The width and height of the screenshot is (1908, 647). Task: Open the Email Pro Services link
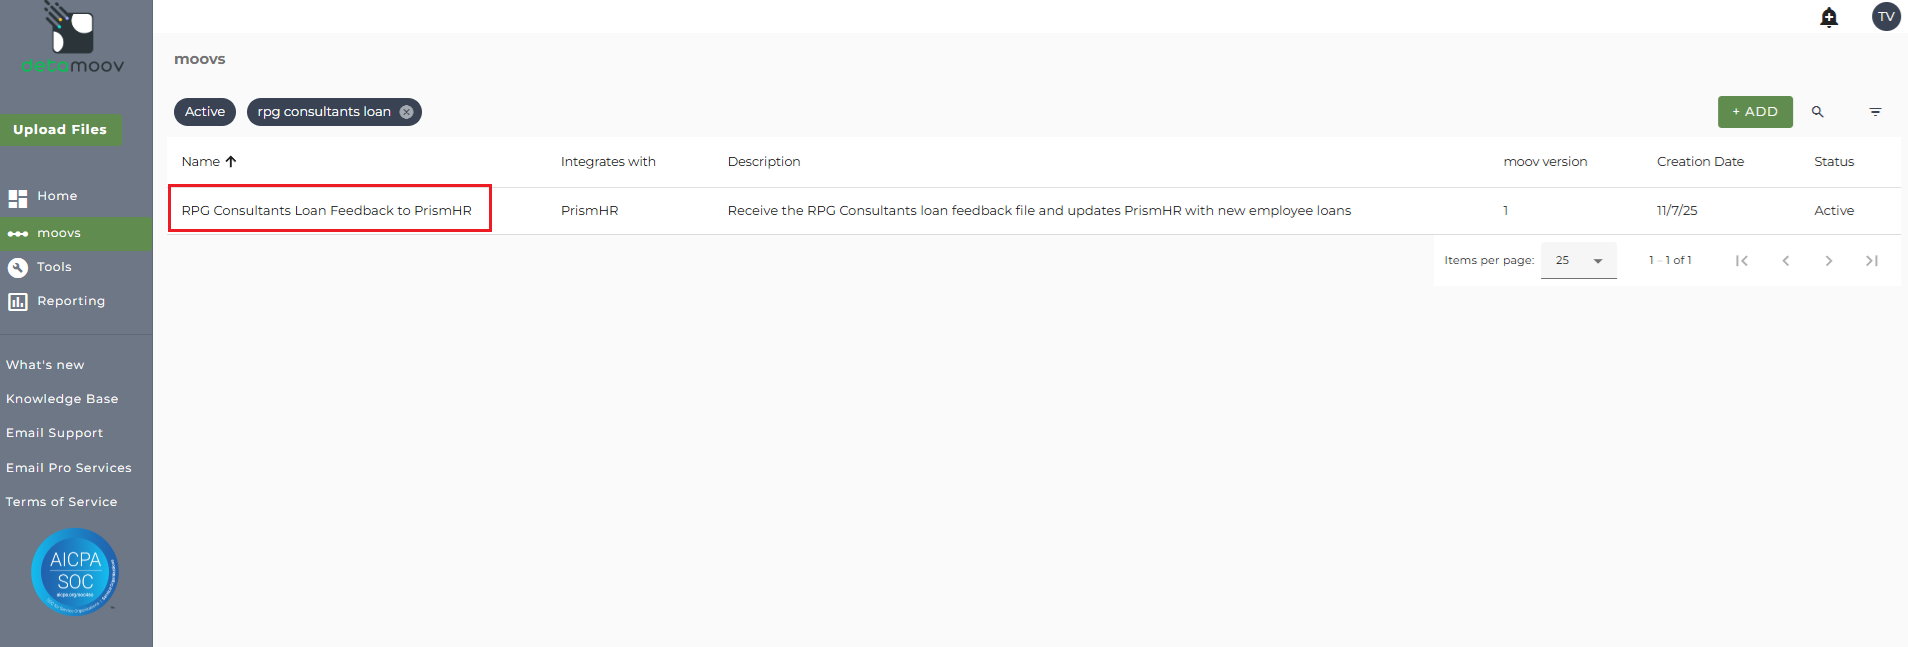(69, 468)
